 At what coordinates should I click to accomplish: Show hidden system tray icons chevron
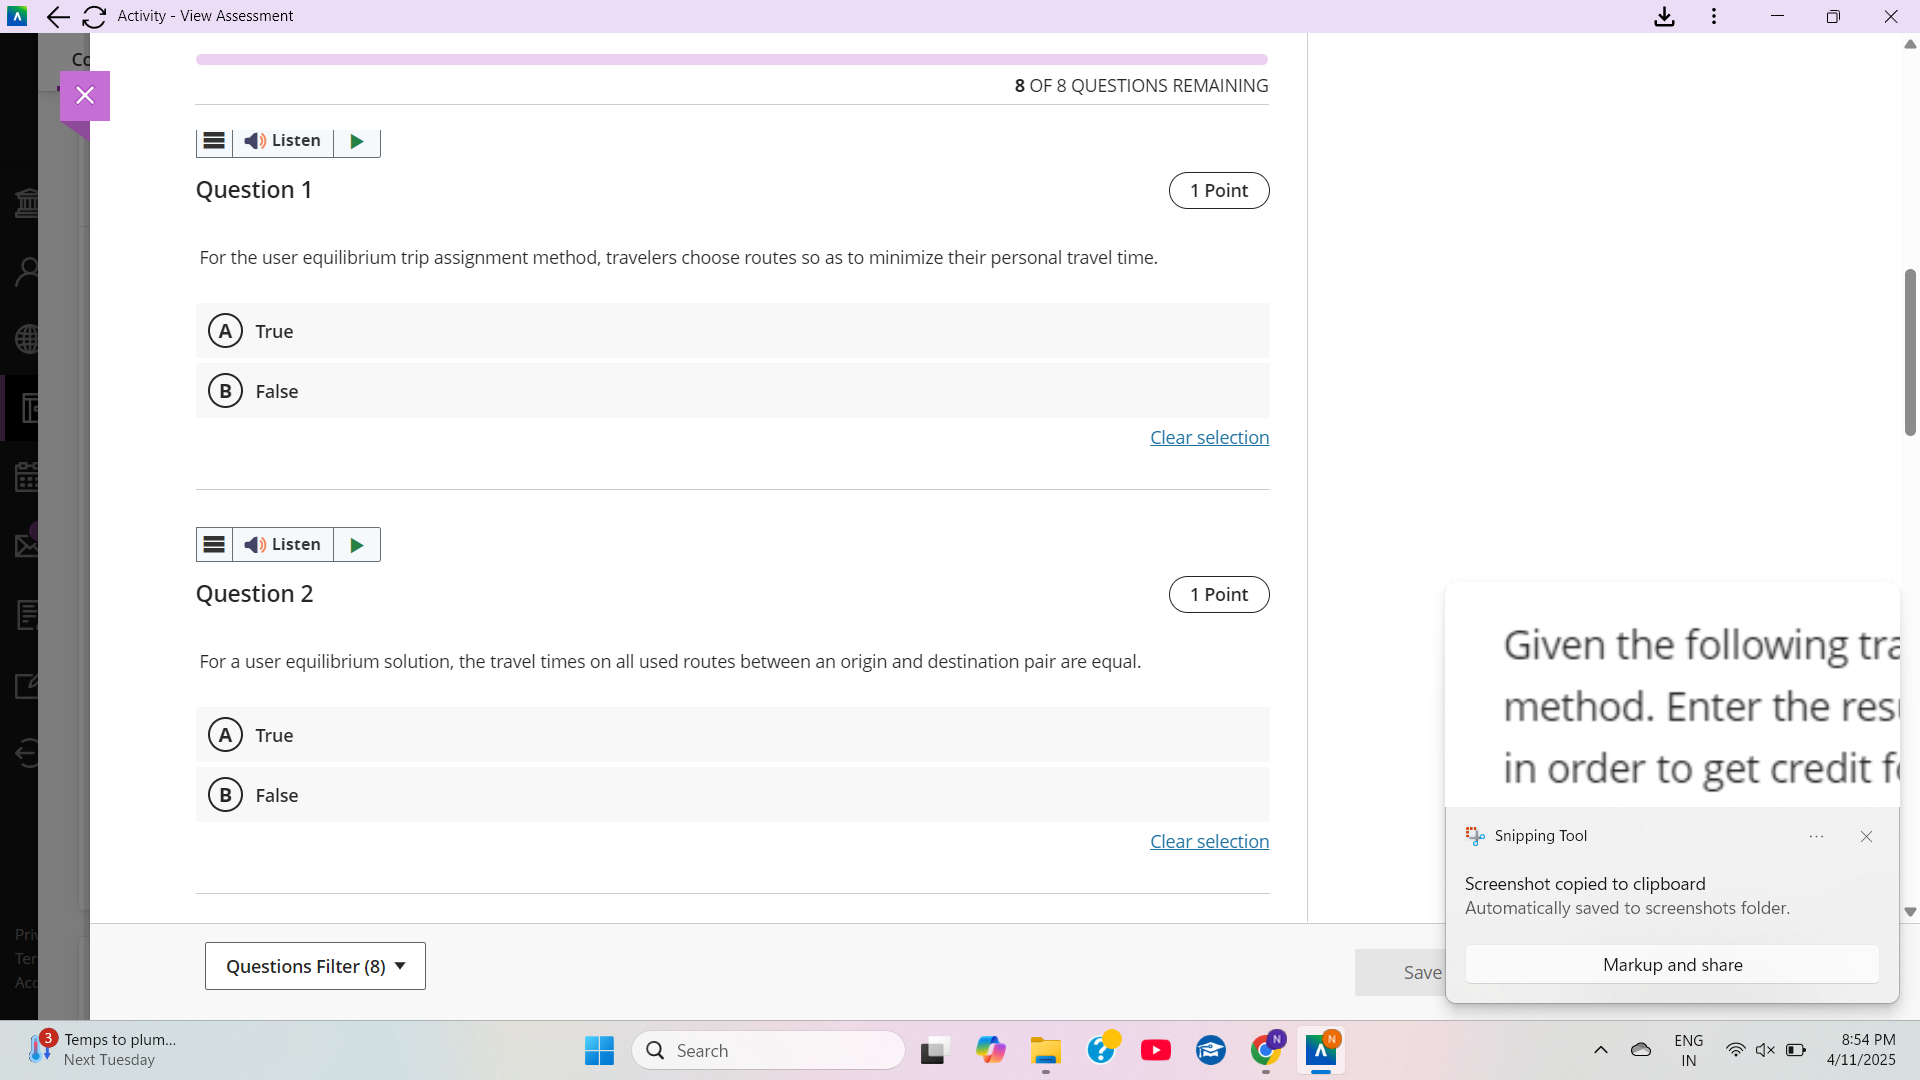pos(1601,1050)
